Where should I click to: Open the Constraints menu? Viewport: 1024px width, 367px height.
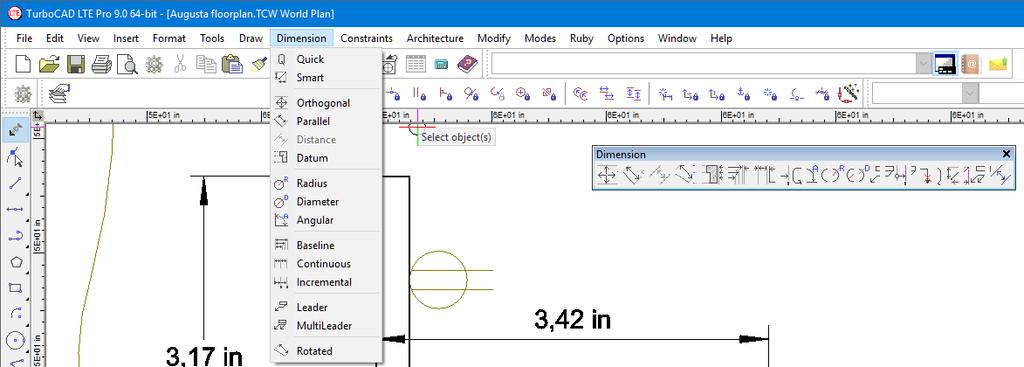pos(366,38)
